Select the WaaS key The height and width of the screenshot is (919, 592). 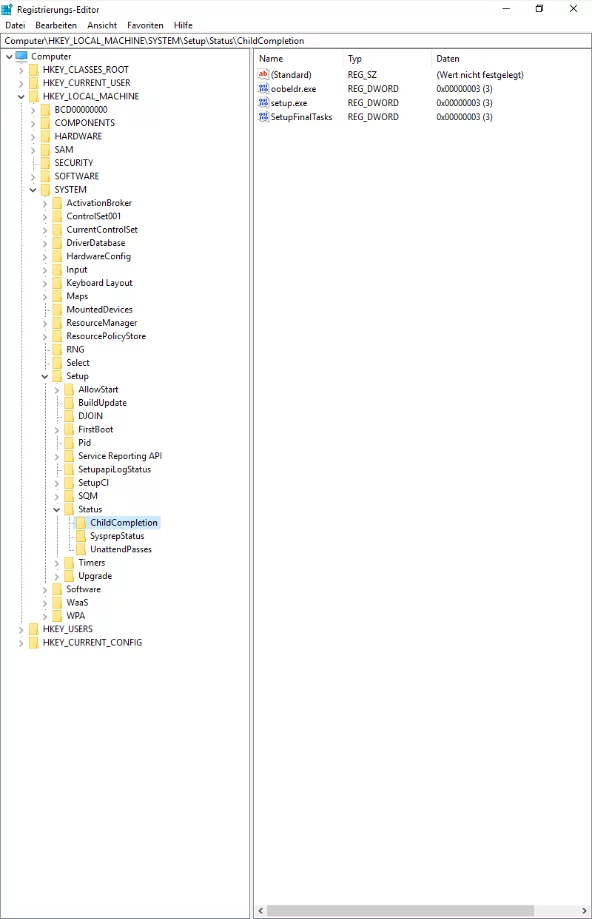(77, 603)
